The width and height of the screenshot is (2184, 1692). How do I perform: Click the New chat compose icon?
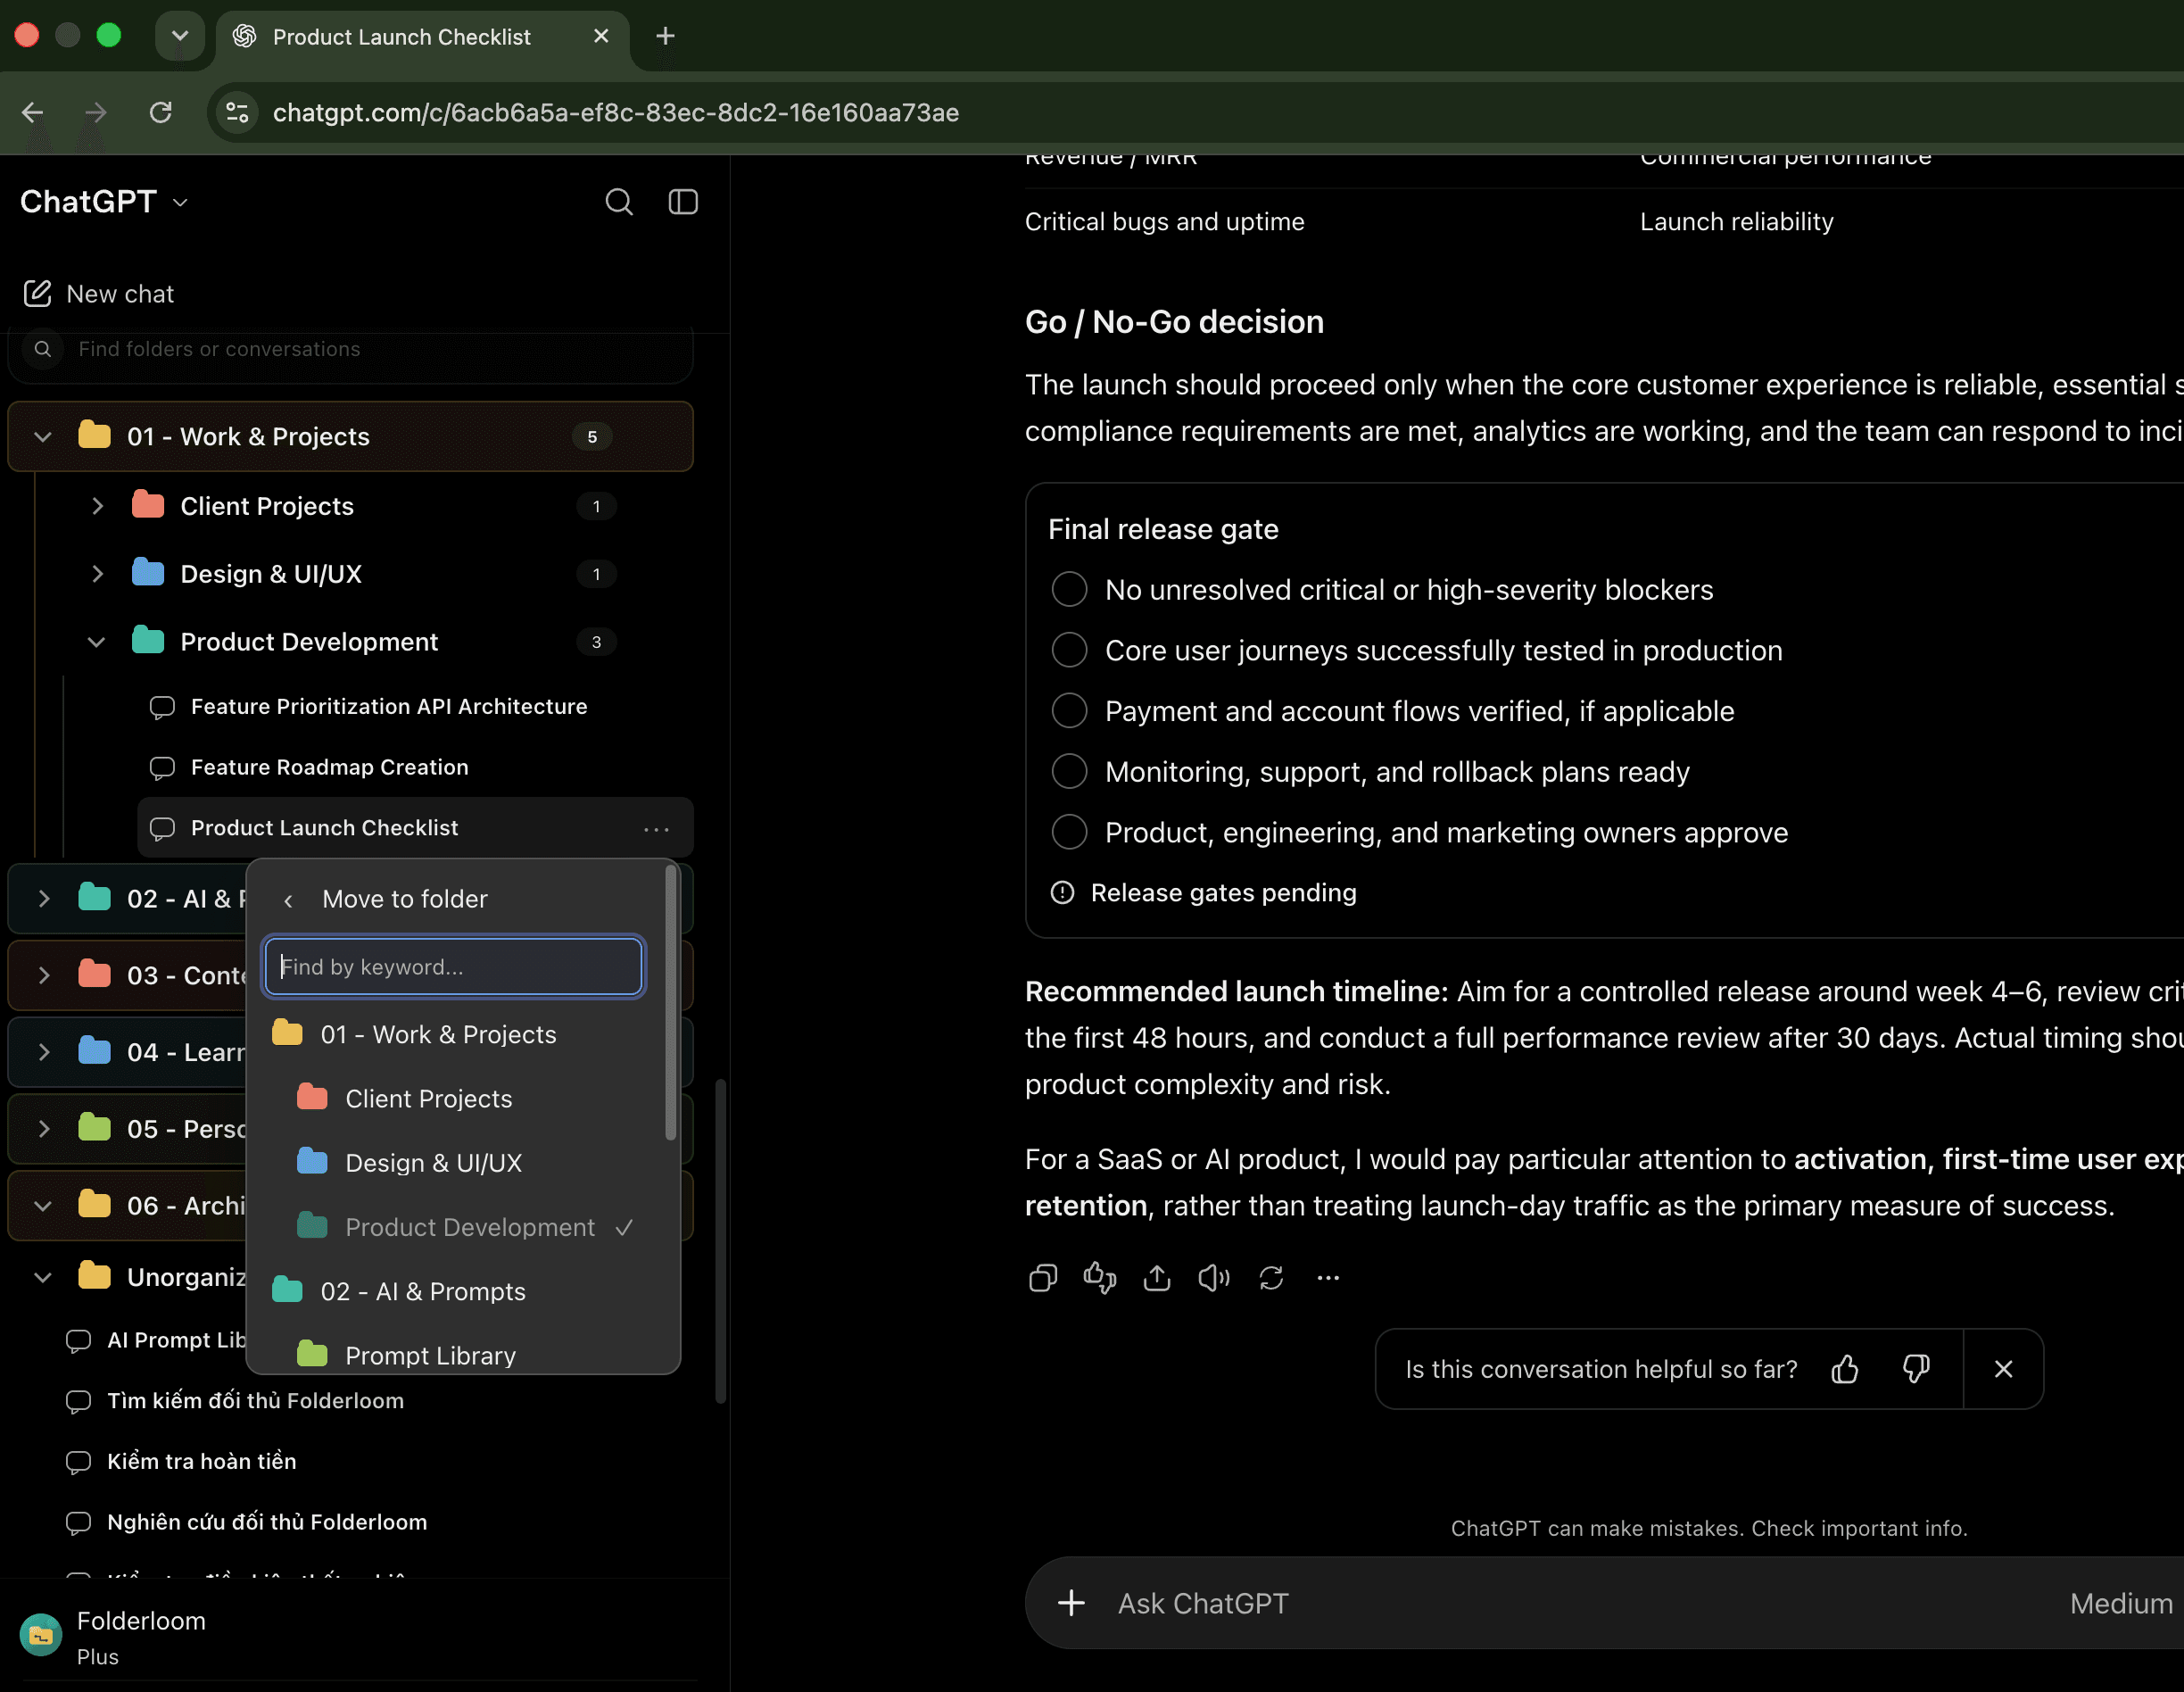coord(37,294)
